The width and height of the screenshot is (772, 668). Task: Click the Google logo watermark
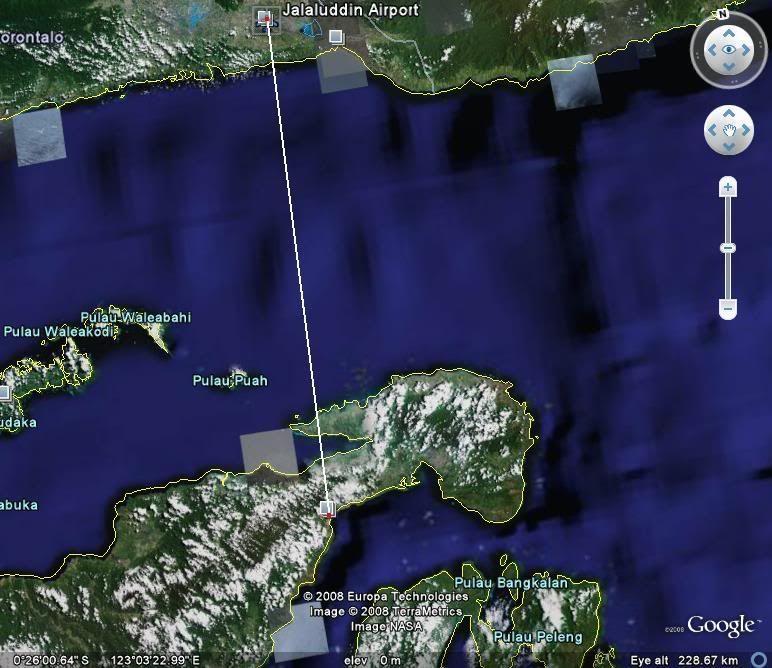(722, 627)
